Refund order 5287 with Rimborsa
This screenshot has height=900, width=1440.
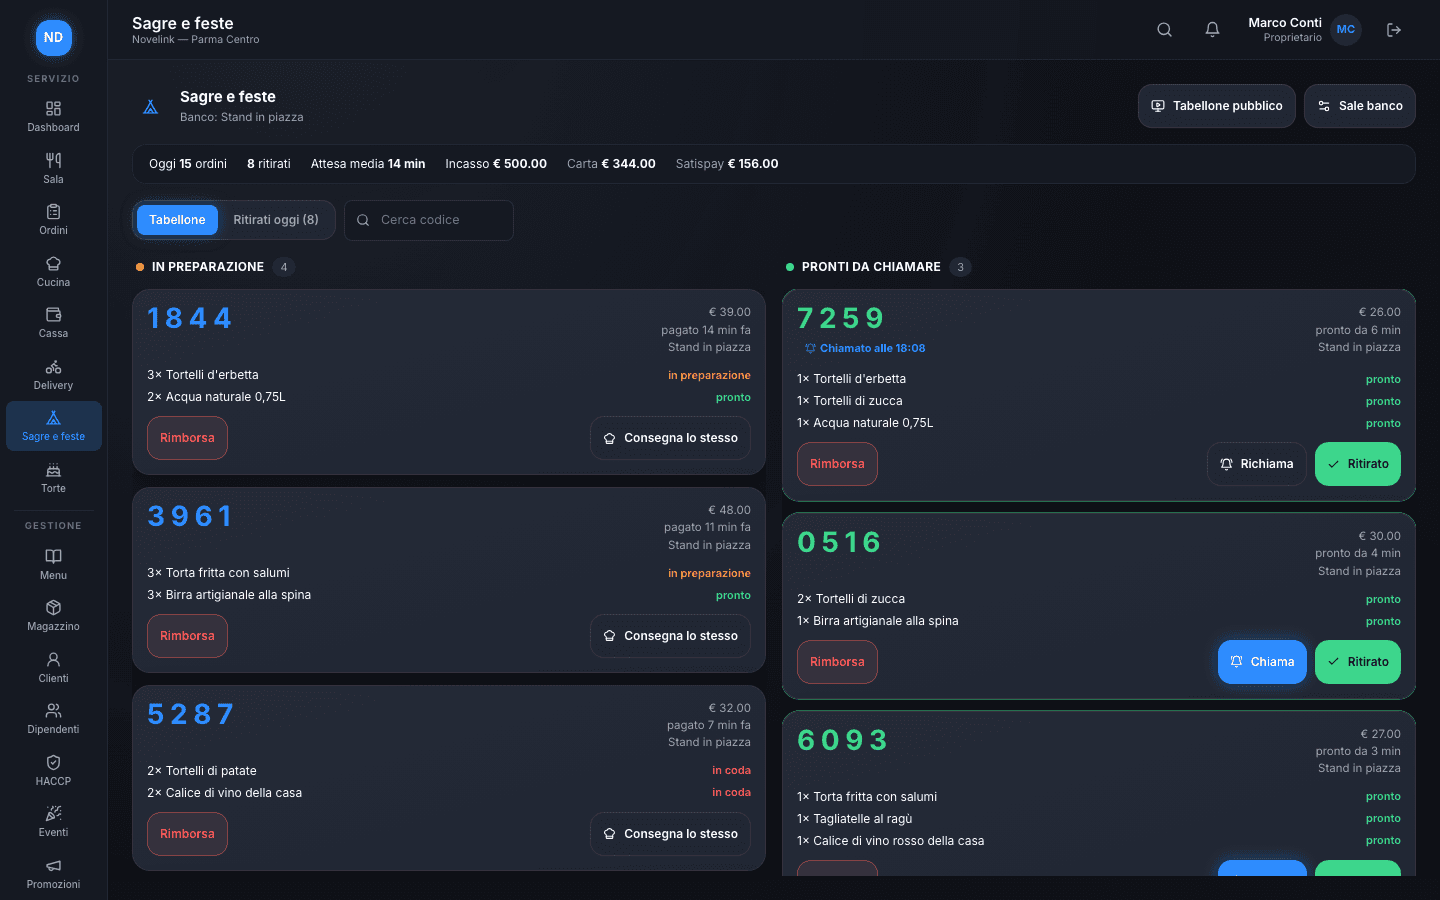coord(187,834)
